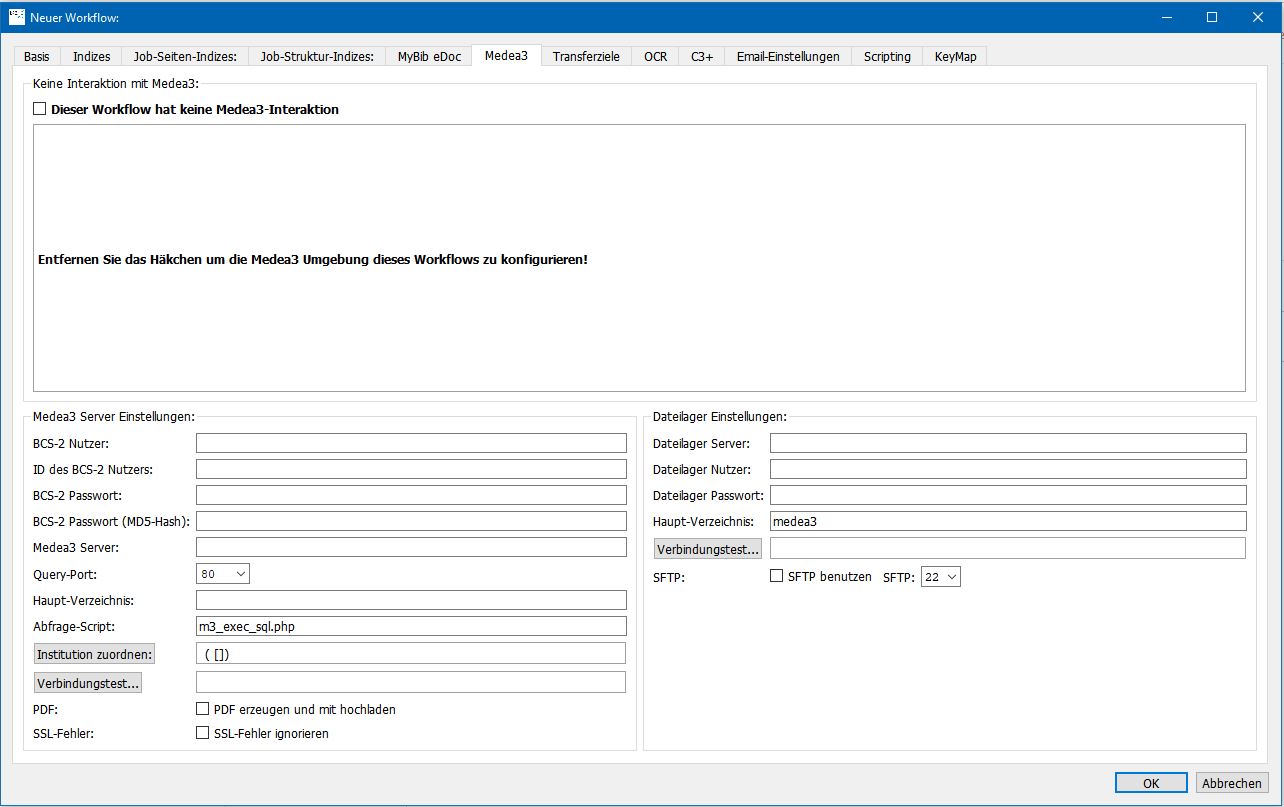Viewport: 1284px width, 807px height.
Task: Click Medea3 Verbindungstest result field
Action: [411, 682]
